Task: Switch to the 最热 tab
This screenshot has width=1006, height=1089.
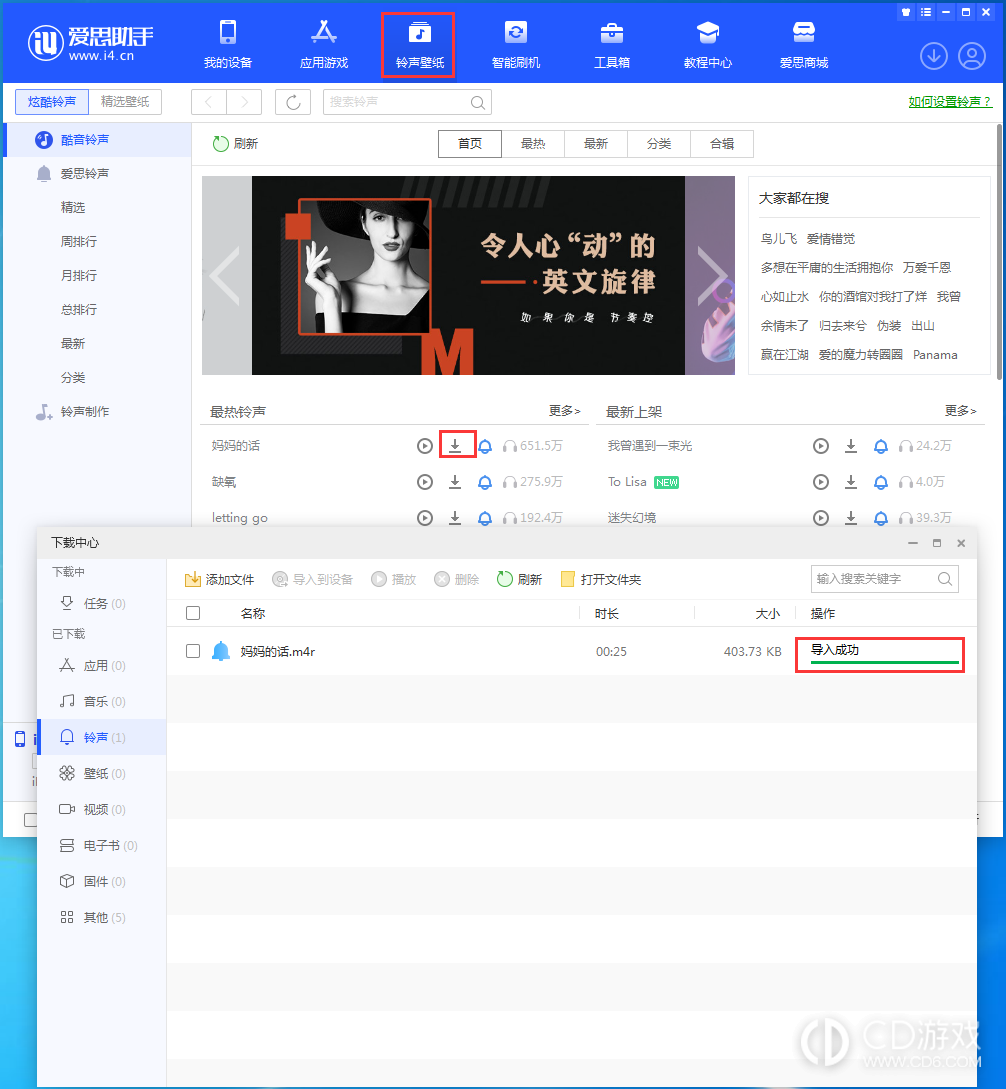Action: coord(533,143)
